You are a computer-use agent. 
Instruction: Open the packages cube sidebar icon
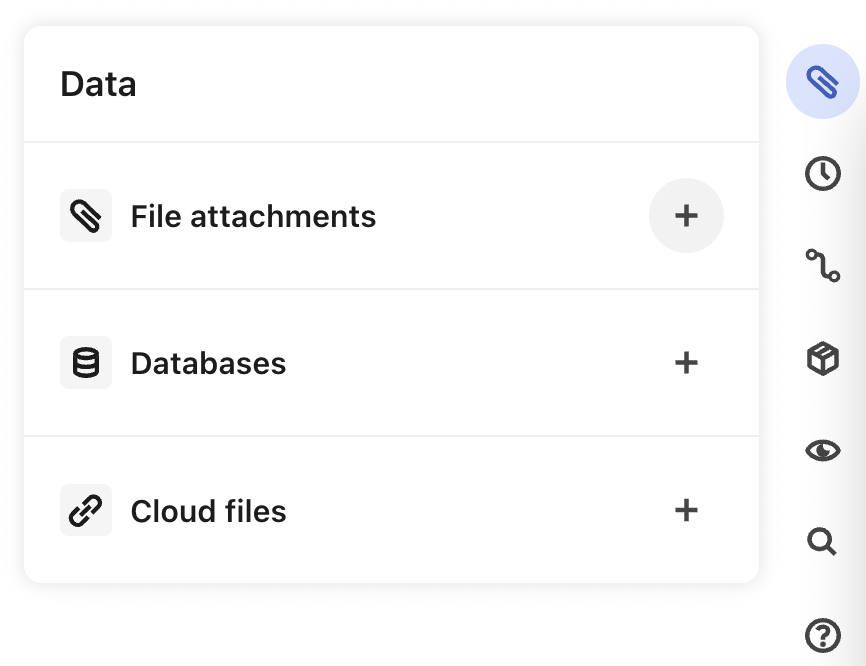click(822, 358)
